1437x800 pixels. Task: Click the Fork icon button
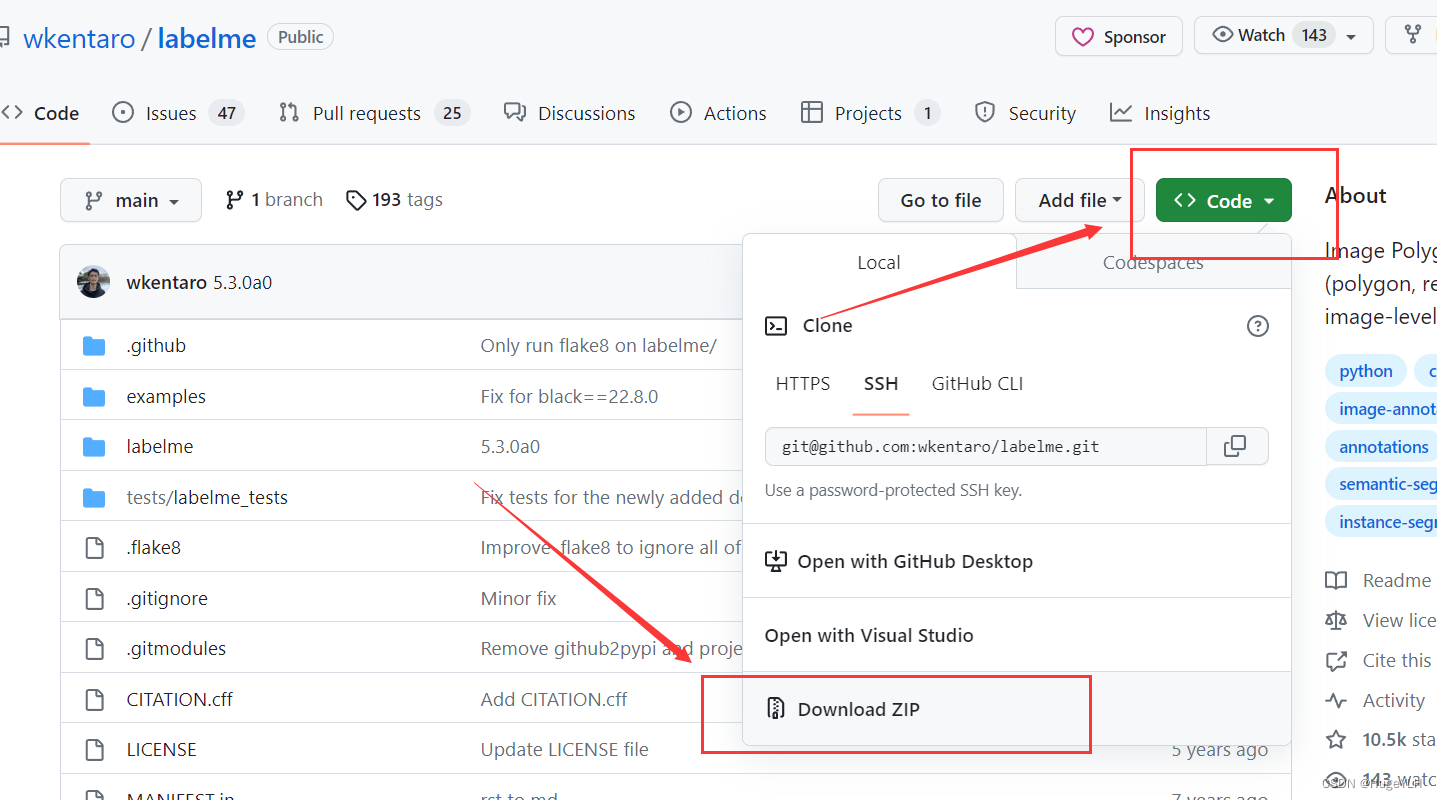tap(1412, 35)
